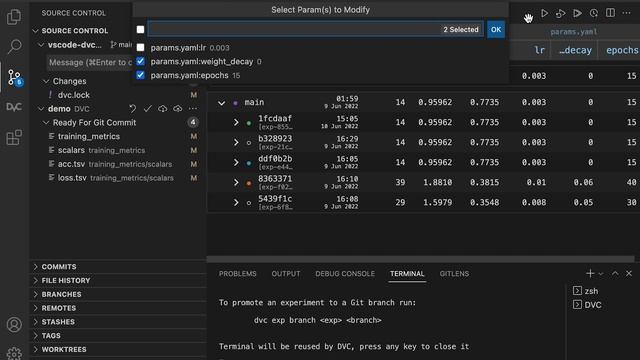The height and width of the screenshot is (360, 640).
Task: Sort by the lr column header
Action: tap(539, 50)
